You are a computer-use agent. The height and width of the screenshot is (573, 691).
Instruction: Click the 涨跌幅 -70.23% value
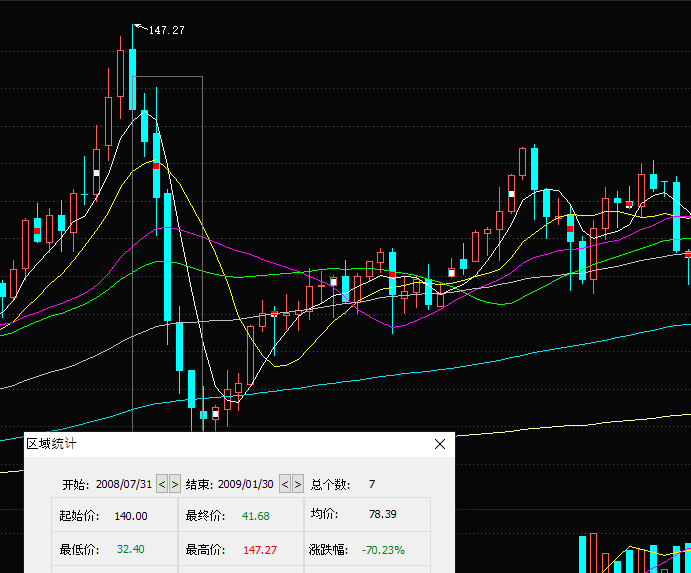pos(386,550)
